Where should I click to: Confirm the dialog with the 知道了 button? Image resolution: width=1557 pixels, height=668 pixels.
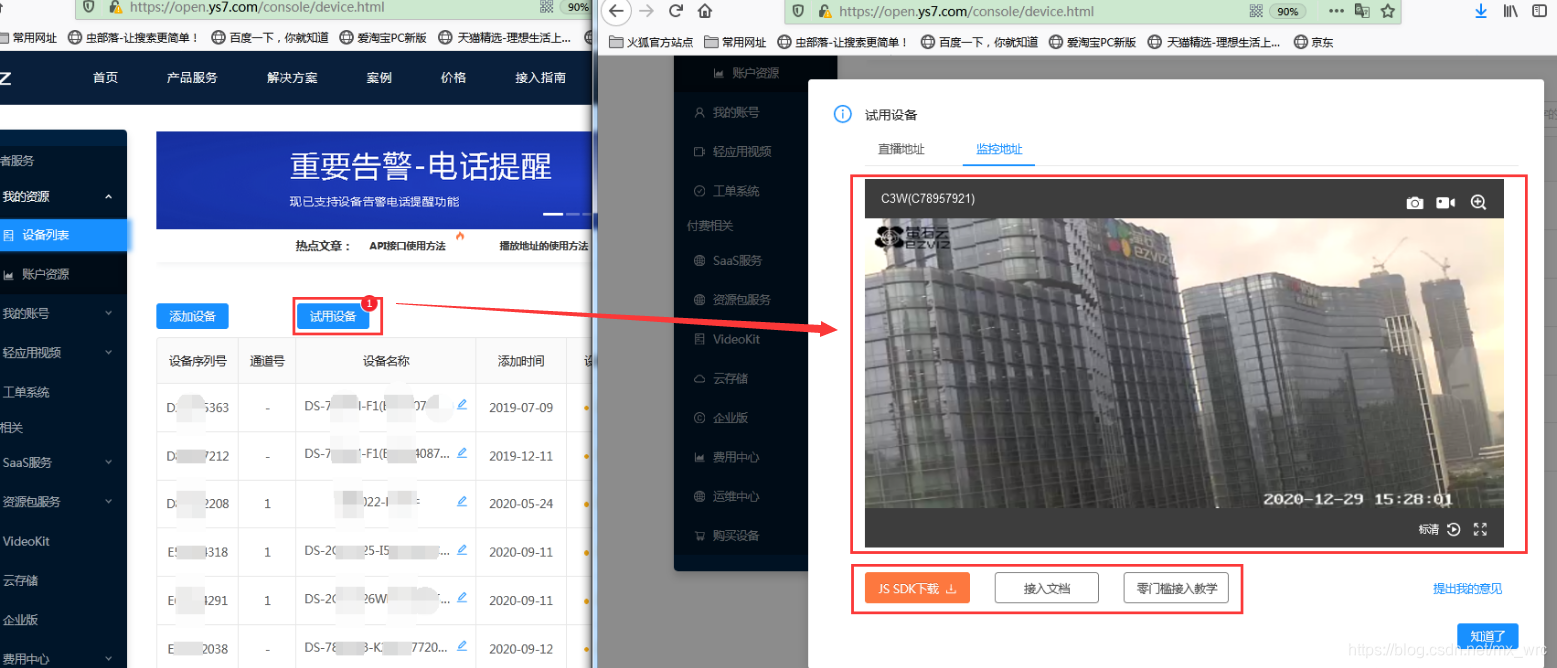coord(1487,635)
